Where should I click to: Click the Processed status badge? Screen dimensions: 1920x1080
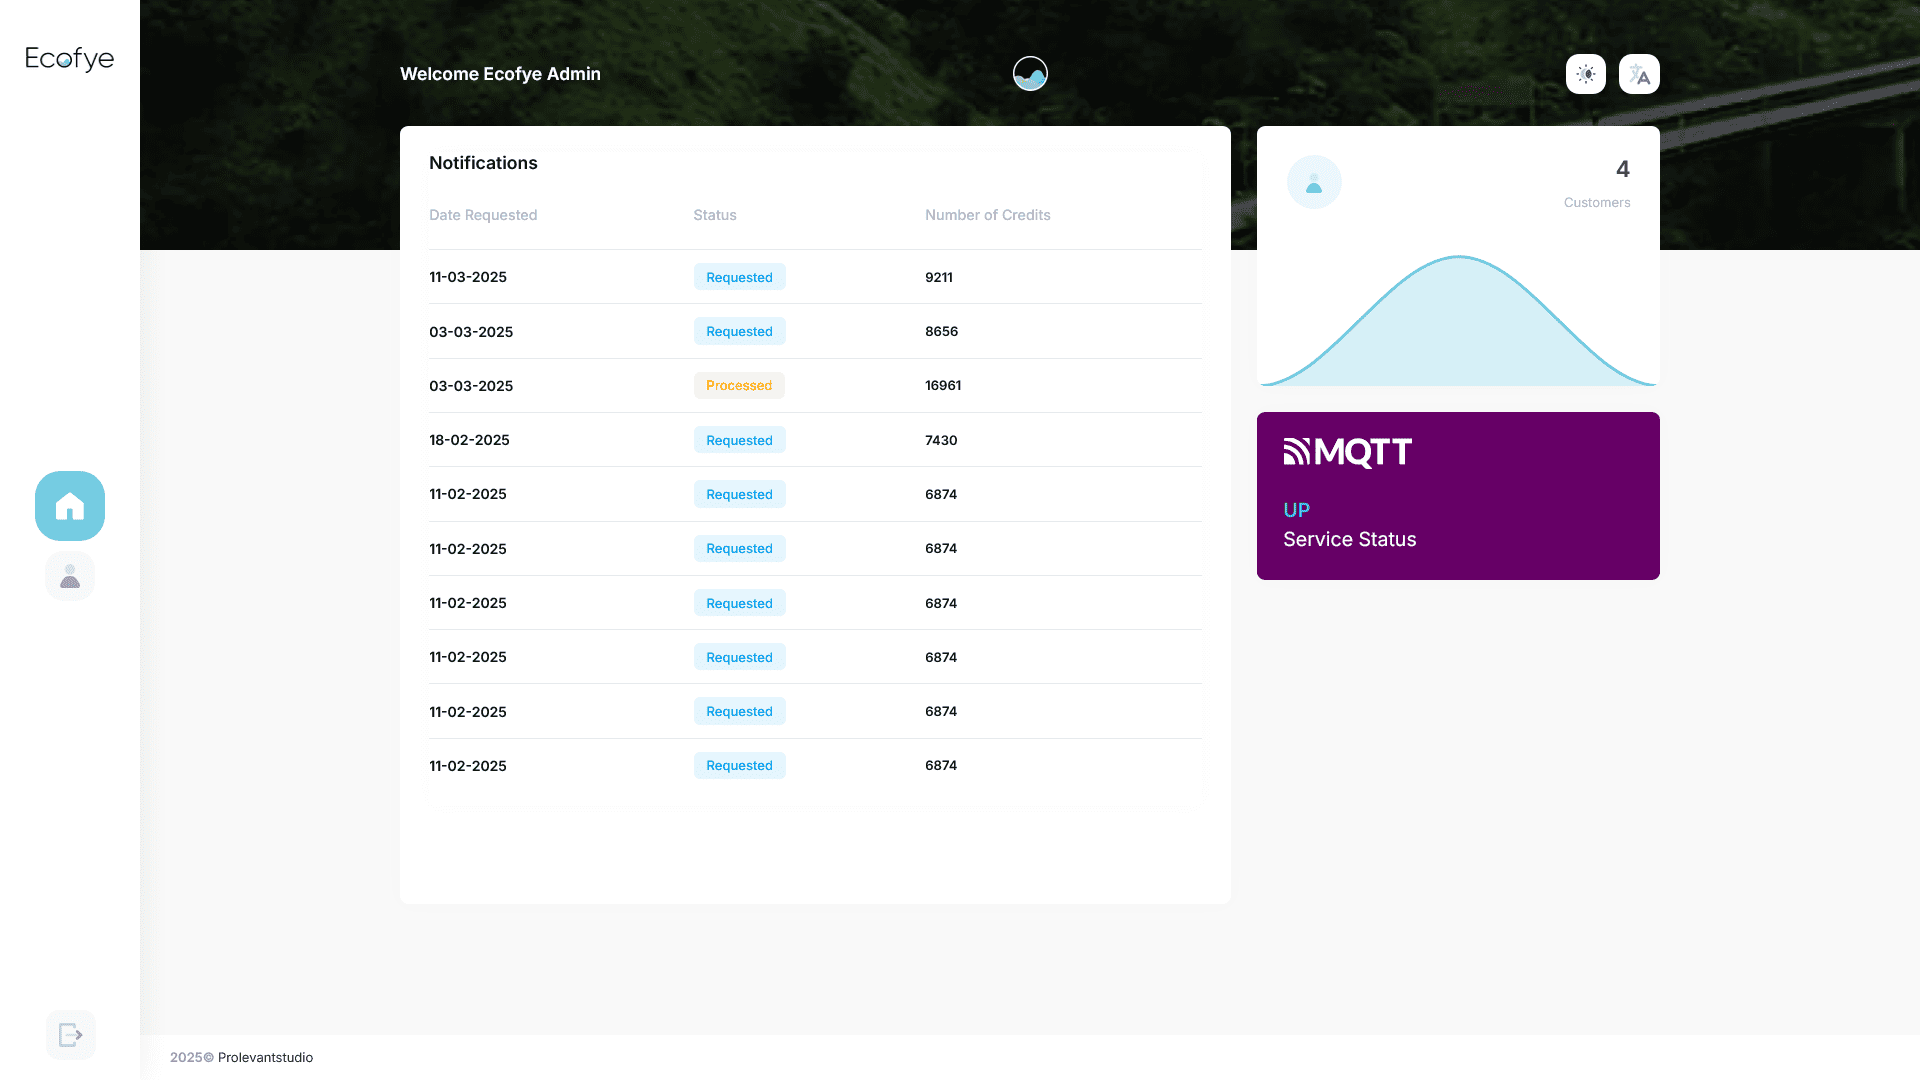click(739, 386)
